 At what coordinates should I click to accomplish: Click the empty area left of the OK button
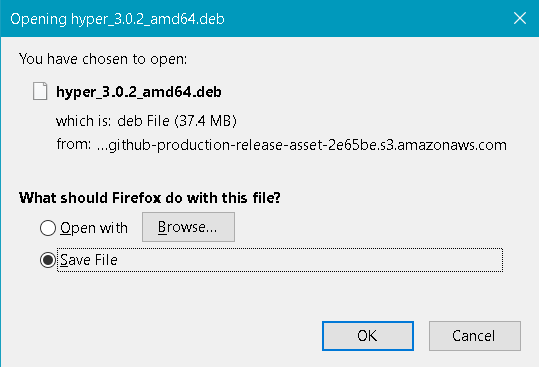click(172, 336)
